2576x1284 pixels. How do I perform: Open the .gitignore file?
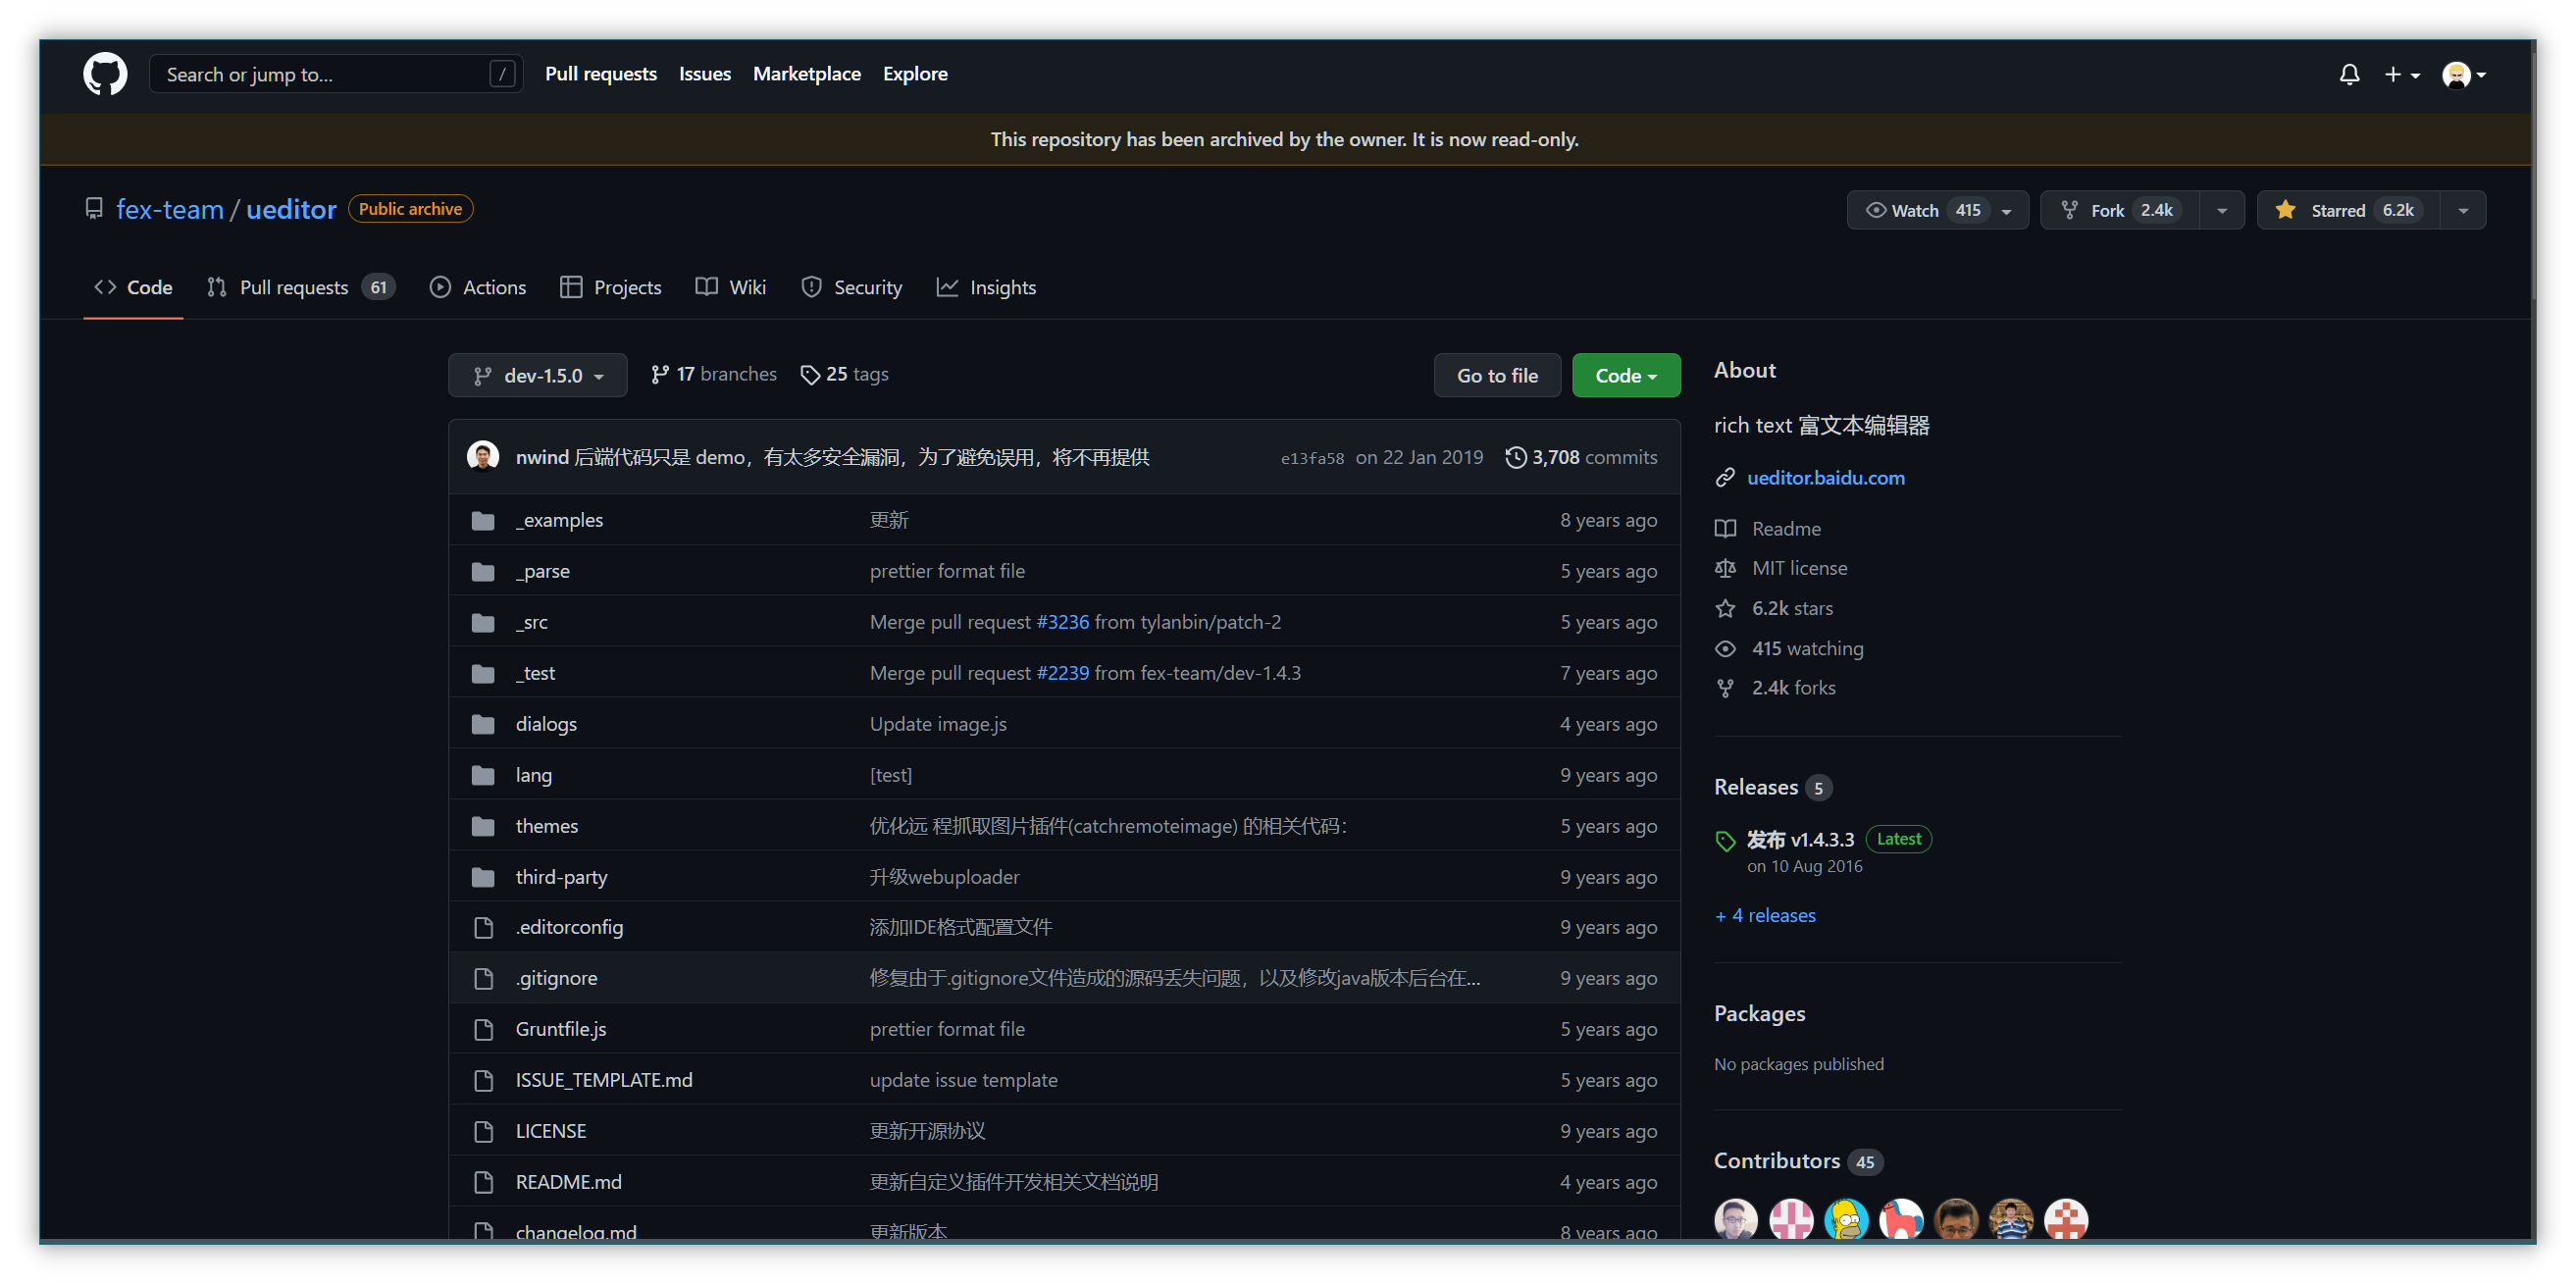point(556,978)
